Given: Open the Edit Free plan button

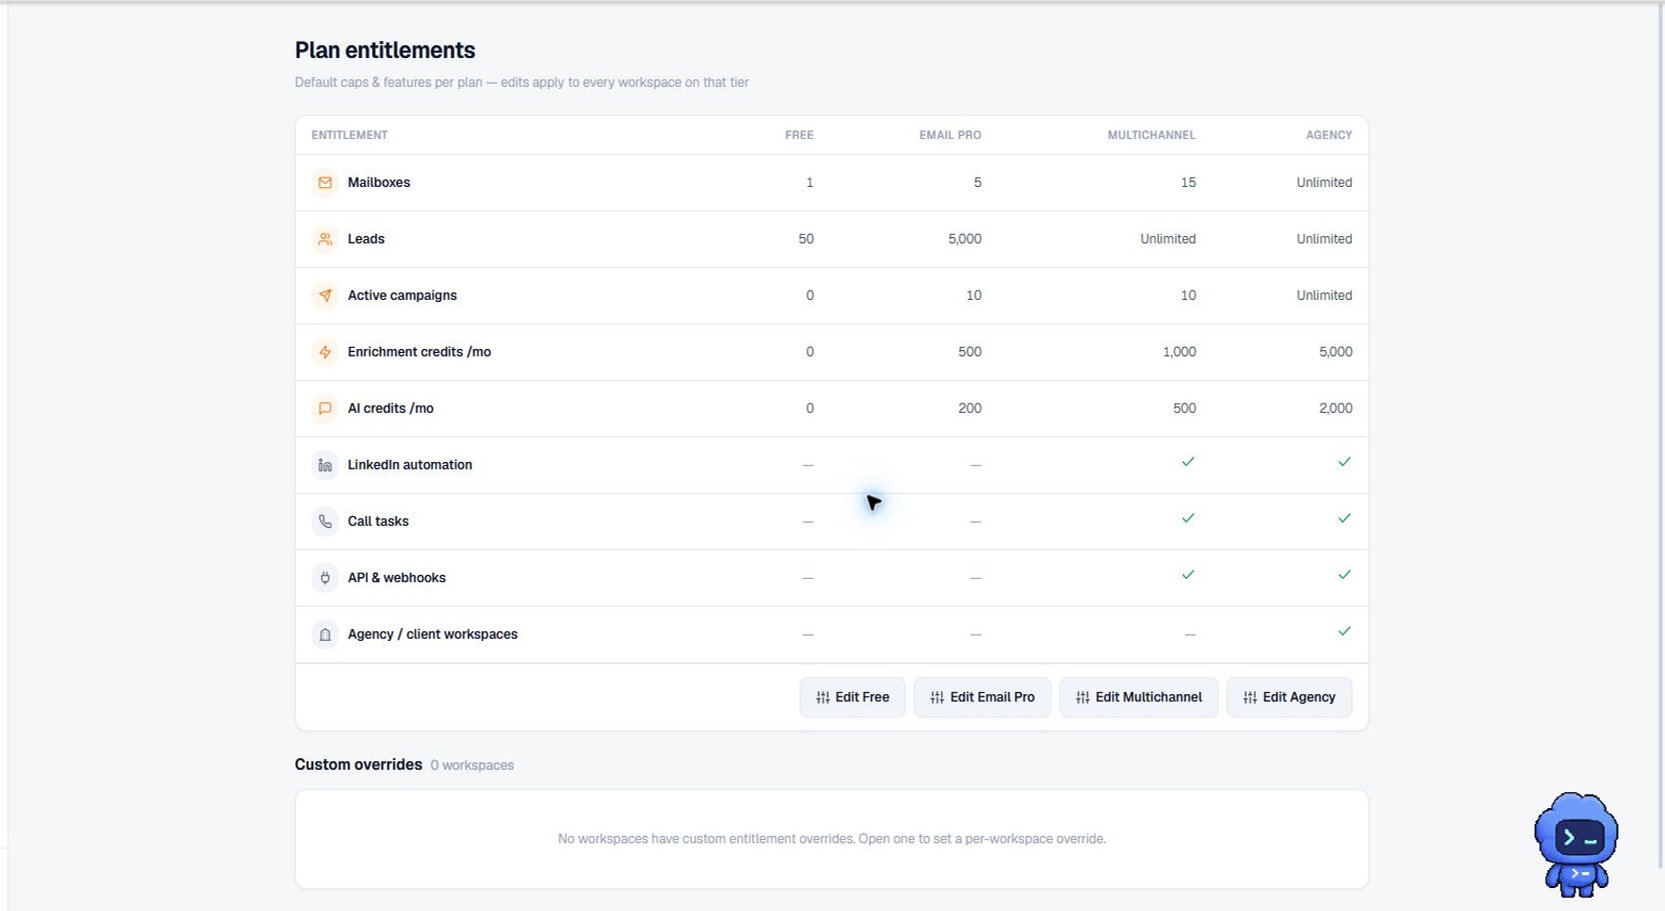Looking at the screenshot, I should click(x=852, y=697).
